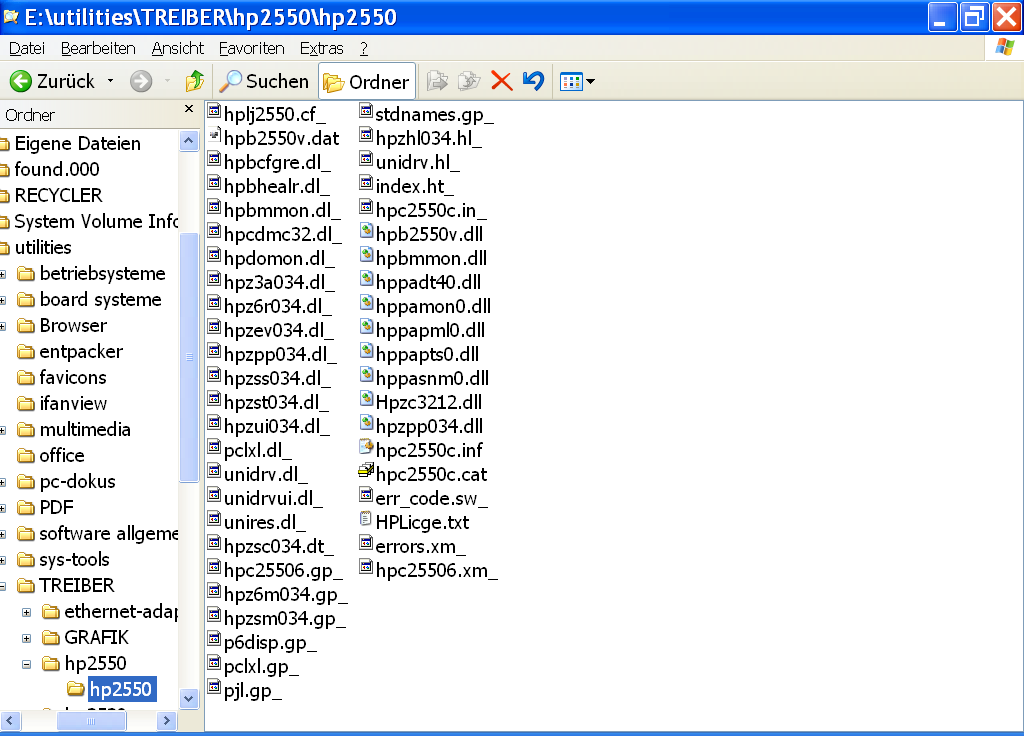
Task: Click the Move To folder toolbar icon
Action: pyautogui.click(x=437, y=81)
